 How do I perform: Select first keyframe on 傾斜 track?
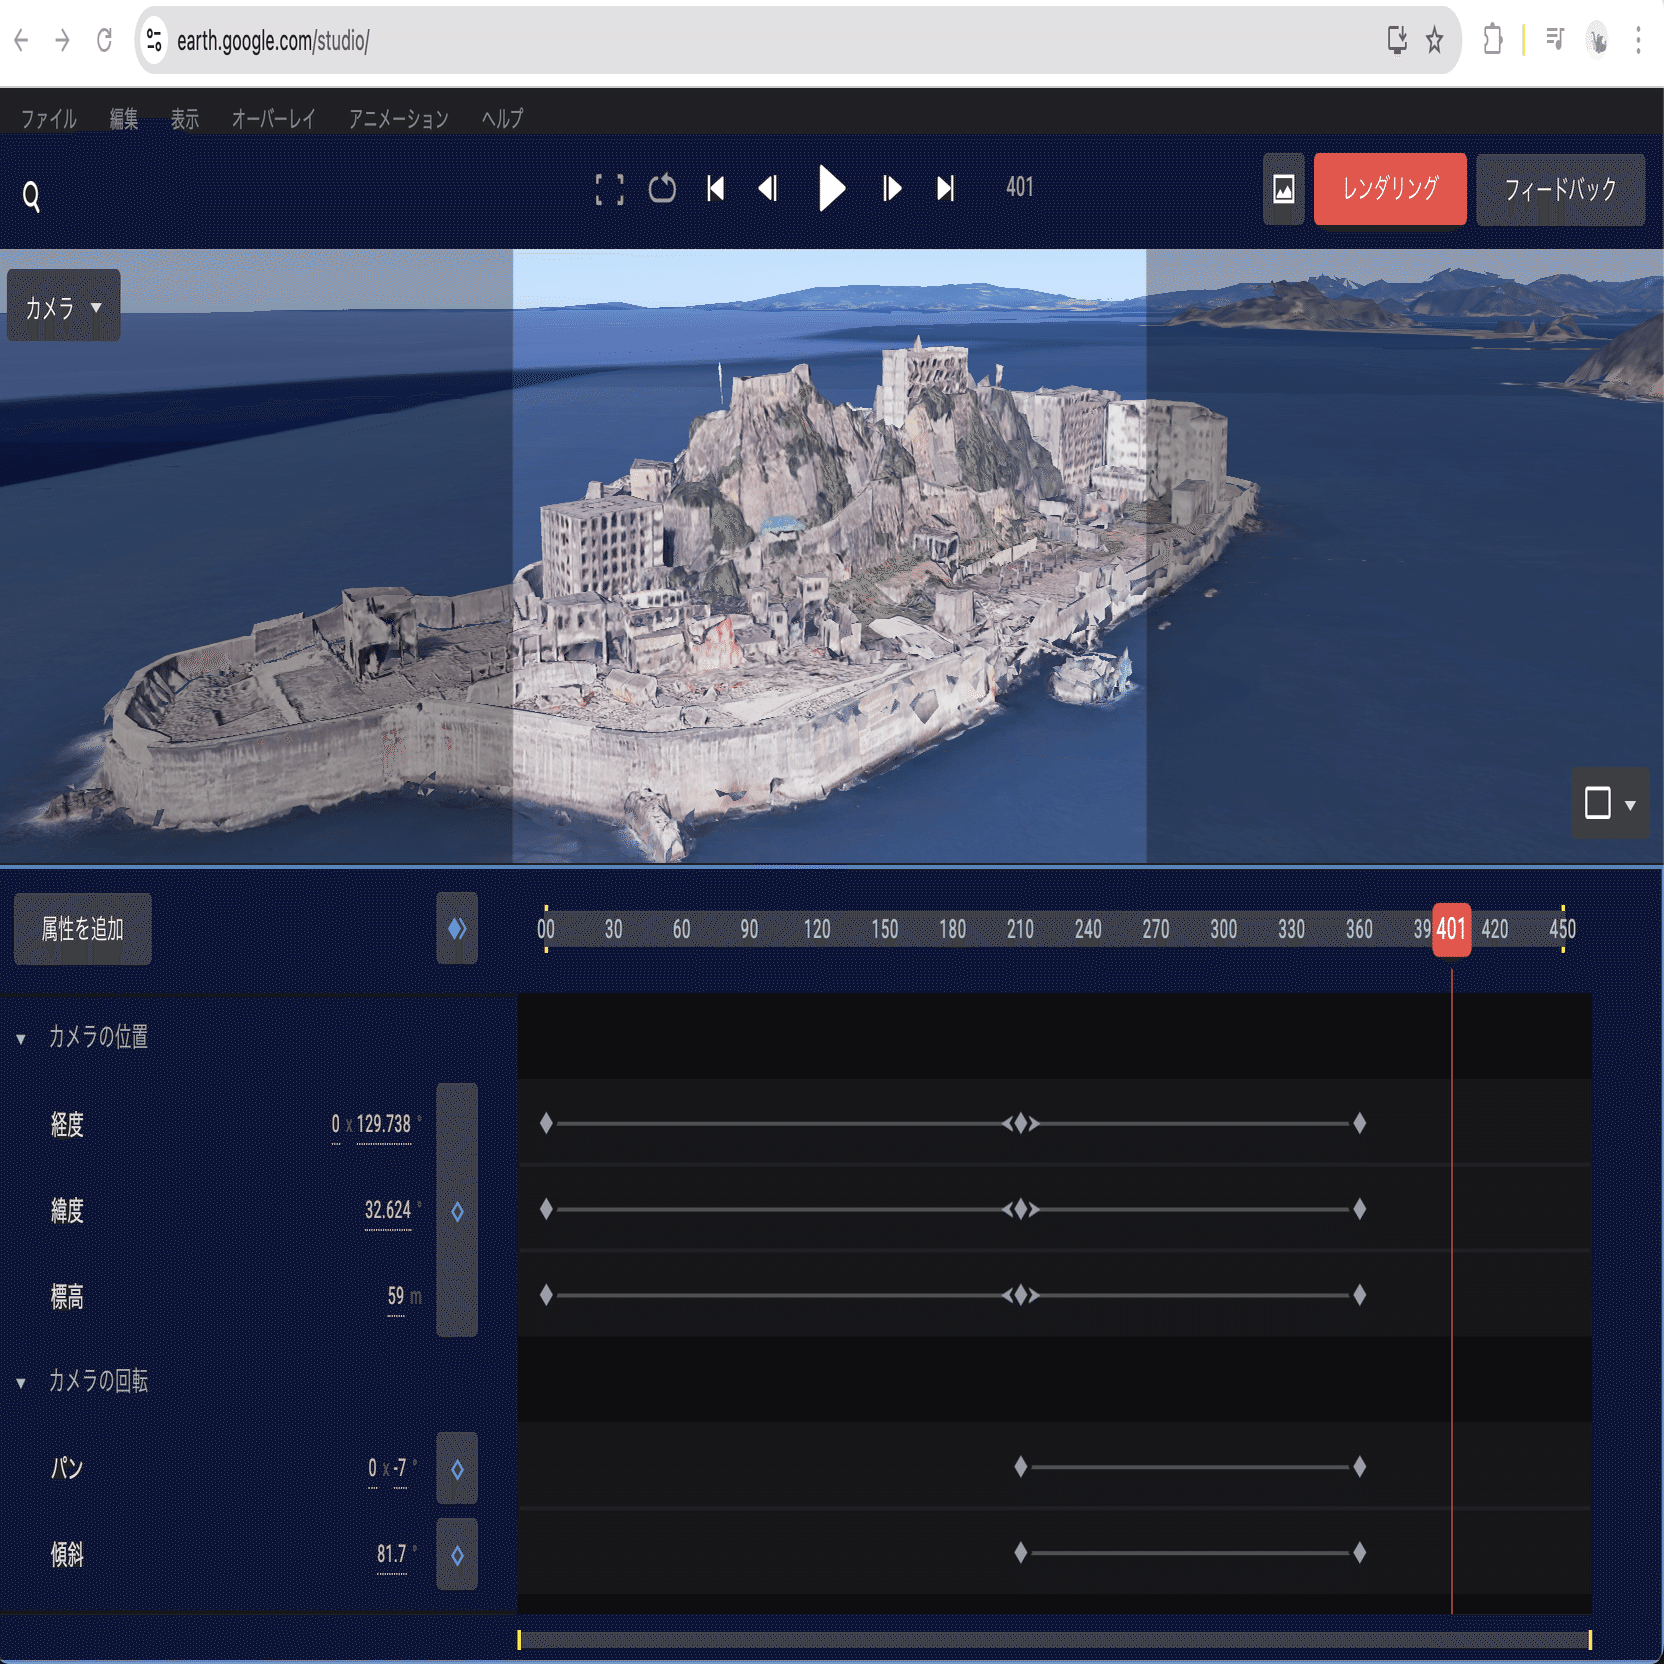[1021, 1553]
